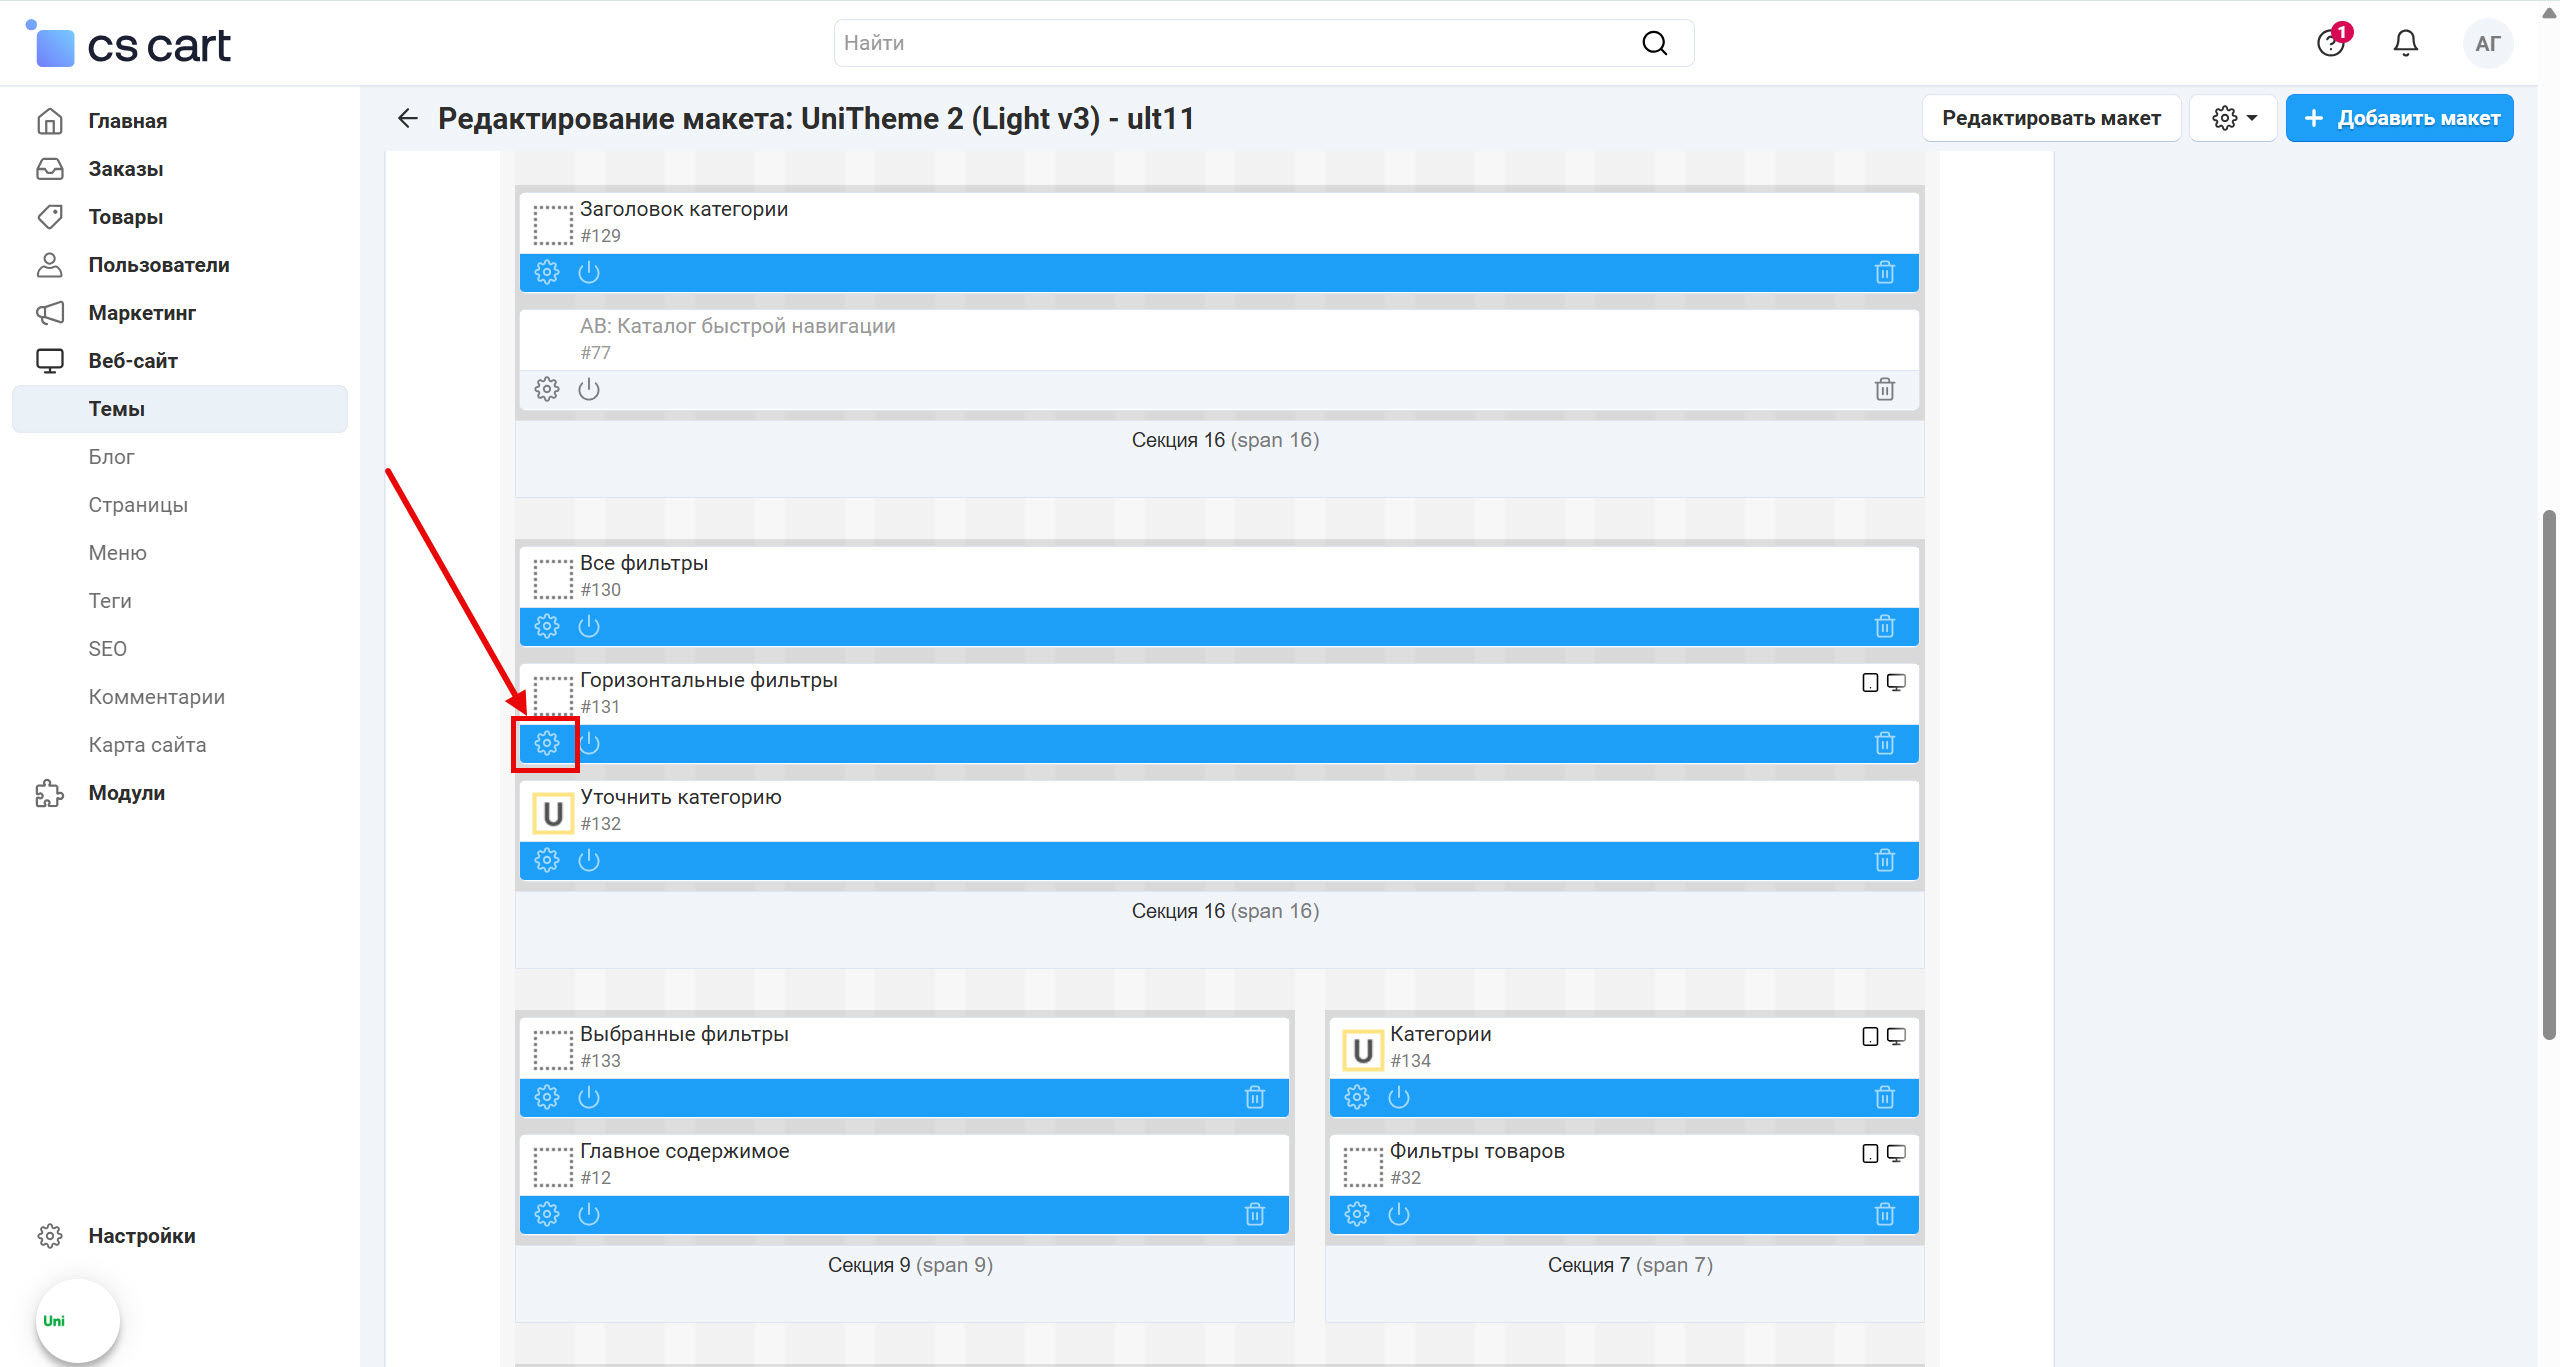The image size is (2560, 1367).
Task: Open settings for Категории block #134
Action: [1356, 1097]
